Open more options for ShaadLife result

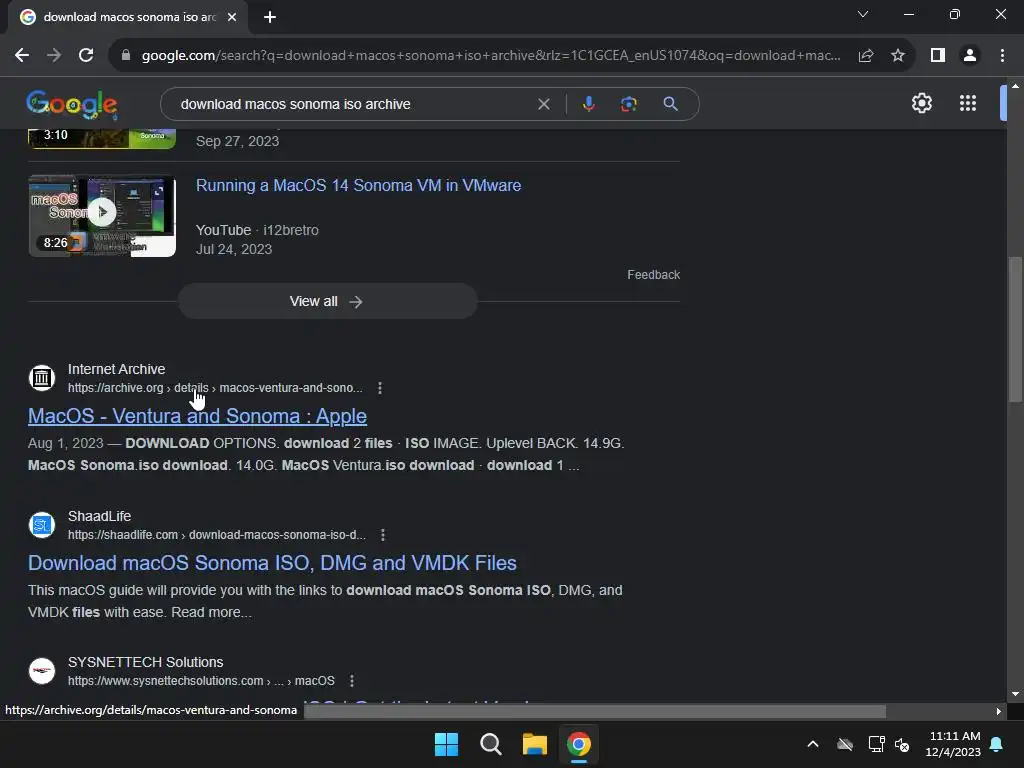click(x=383, y=535)
